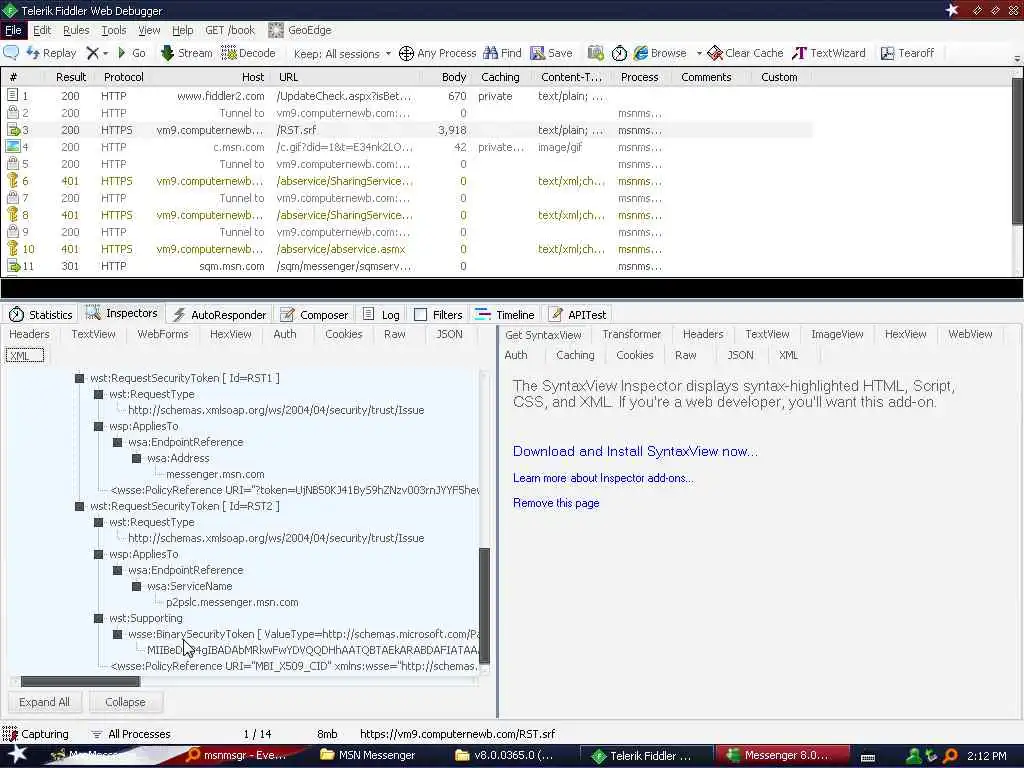
Task: Switch to the Log tab
Action: point(381,315)
